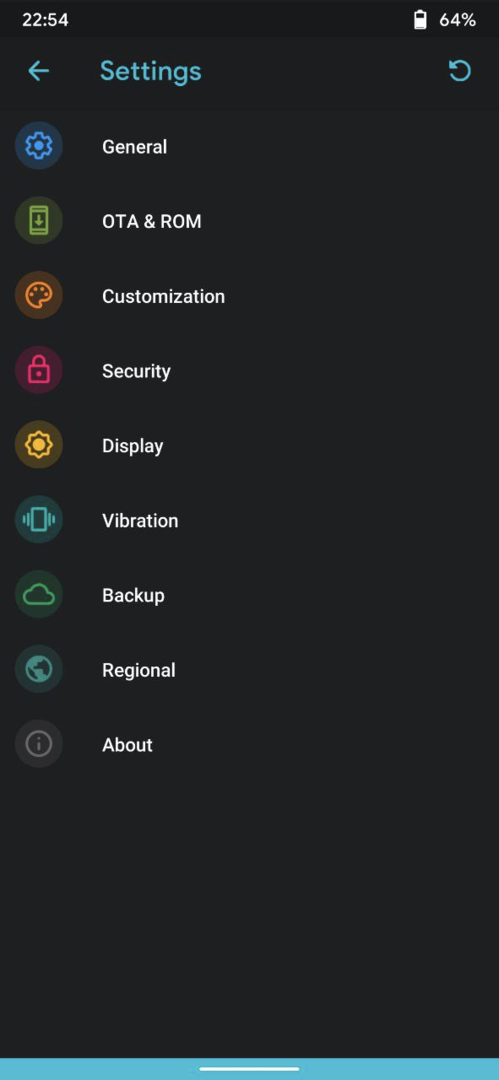Click the globe Regional icon
The height and width of the screenshot is (1080, 499).
pos(39,669)
